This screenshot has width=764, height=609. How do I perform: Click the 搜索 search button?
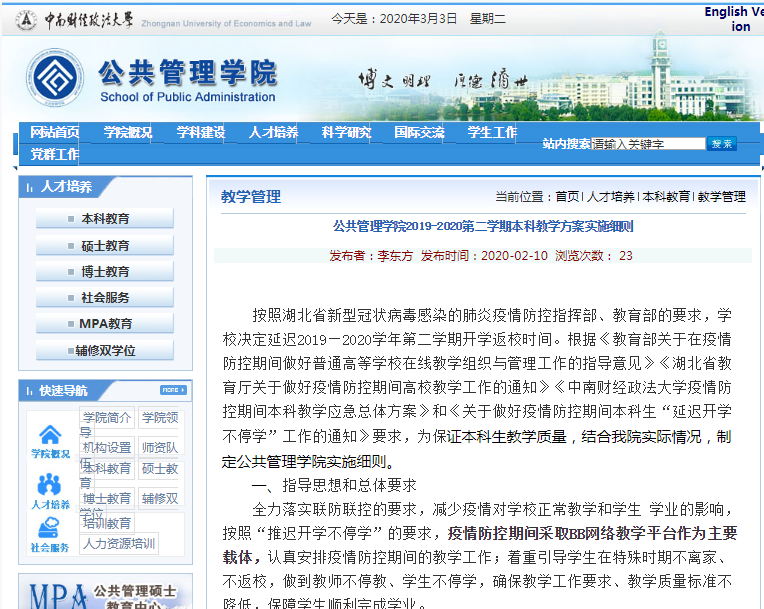pos(722,144)
